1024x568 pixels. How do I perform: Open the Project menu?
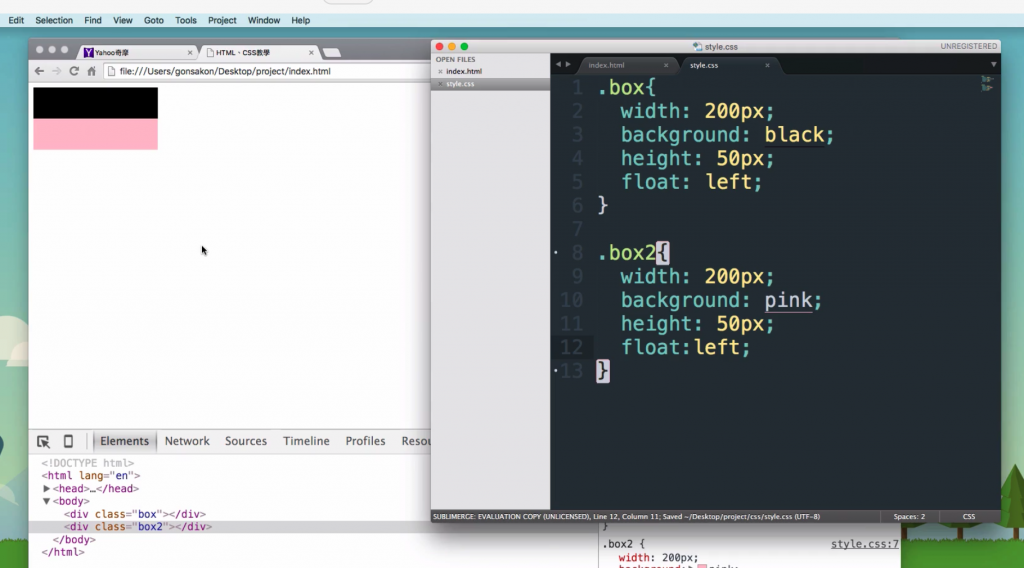point(222,20)
